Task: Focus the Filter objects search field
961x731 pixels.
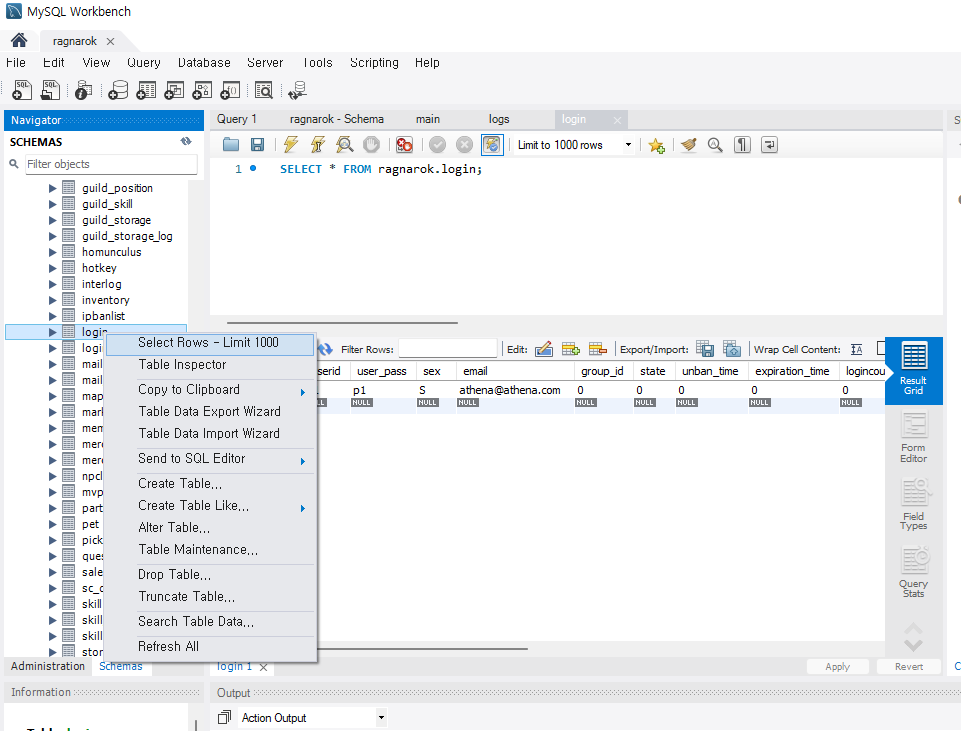Action: click(x=111, y=164)
